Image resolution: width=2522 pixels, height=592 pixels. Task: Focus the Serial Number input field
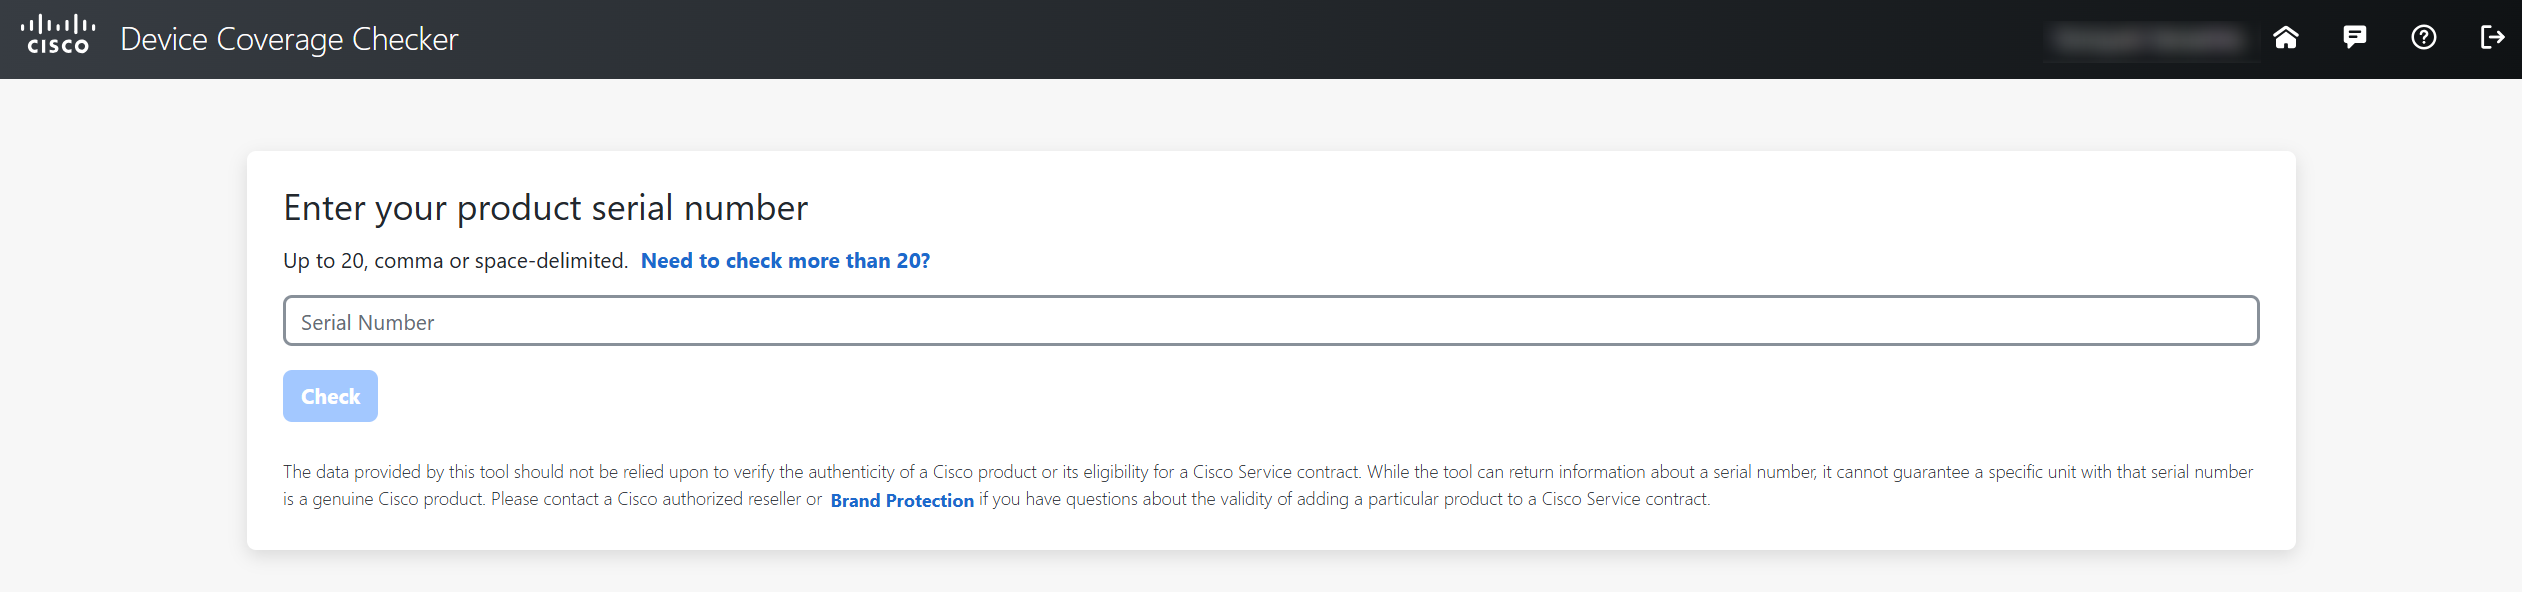(x=1270, y=321)
